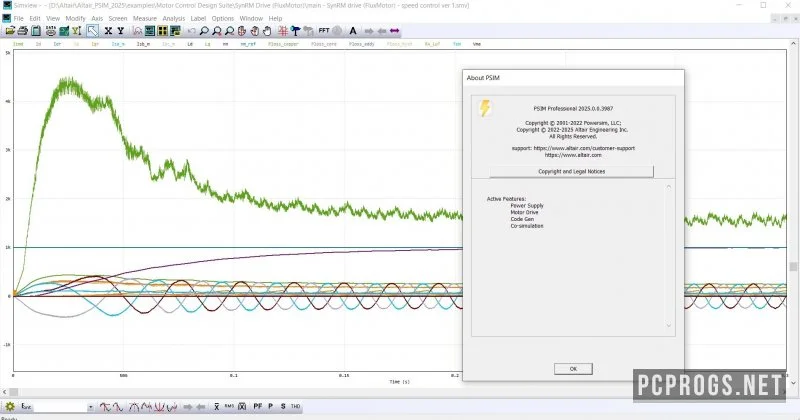Click horizontal scrollbar left arrow
This screenshot has height=420, width=800.
point(5,392)
